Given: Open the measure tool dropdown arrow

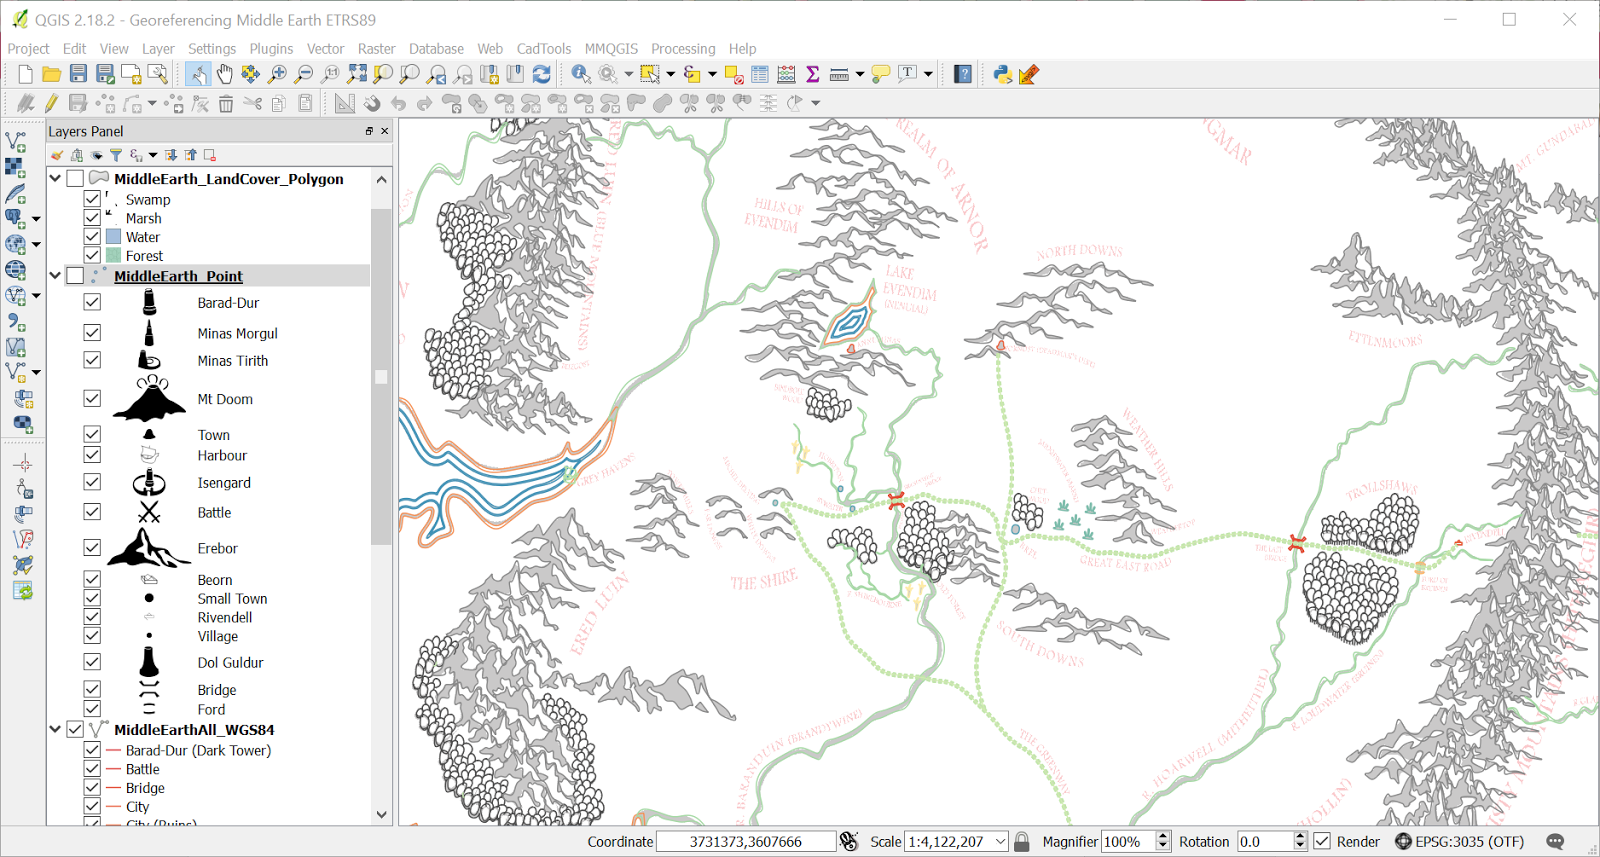Looking at the screenshot, I should click(x=860, y=74).
